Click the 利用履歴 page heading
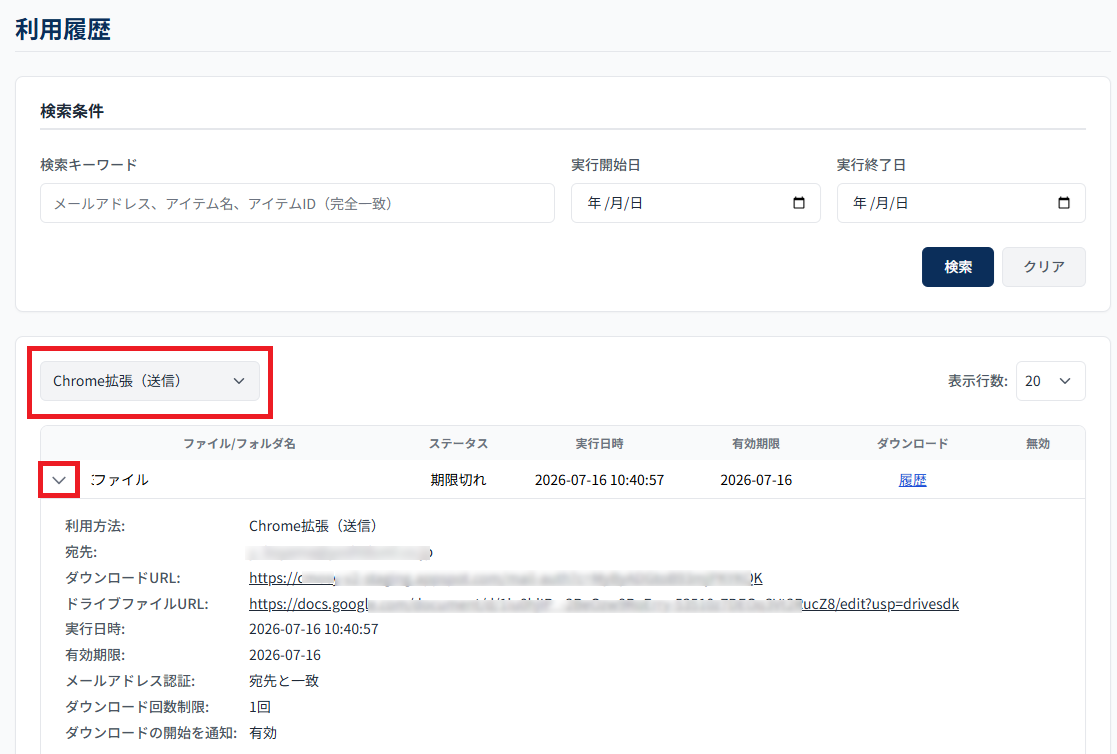Screen dimensions: 1117x754 [63, 29]
